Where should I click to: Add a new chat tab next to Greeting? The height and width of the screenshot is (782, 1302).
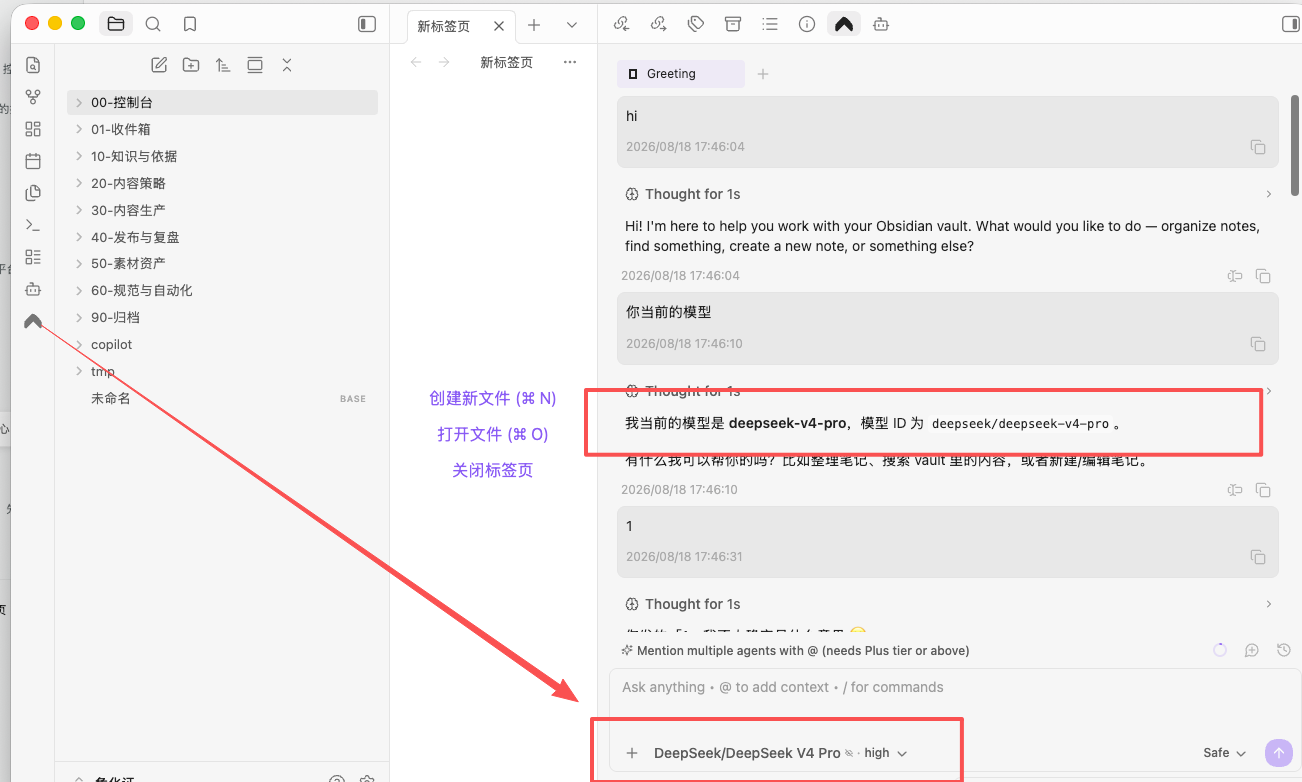(763, 74)
